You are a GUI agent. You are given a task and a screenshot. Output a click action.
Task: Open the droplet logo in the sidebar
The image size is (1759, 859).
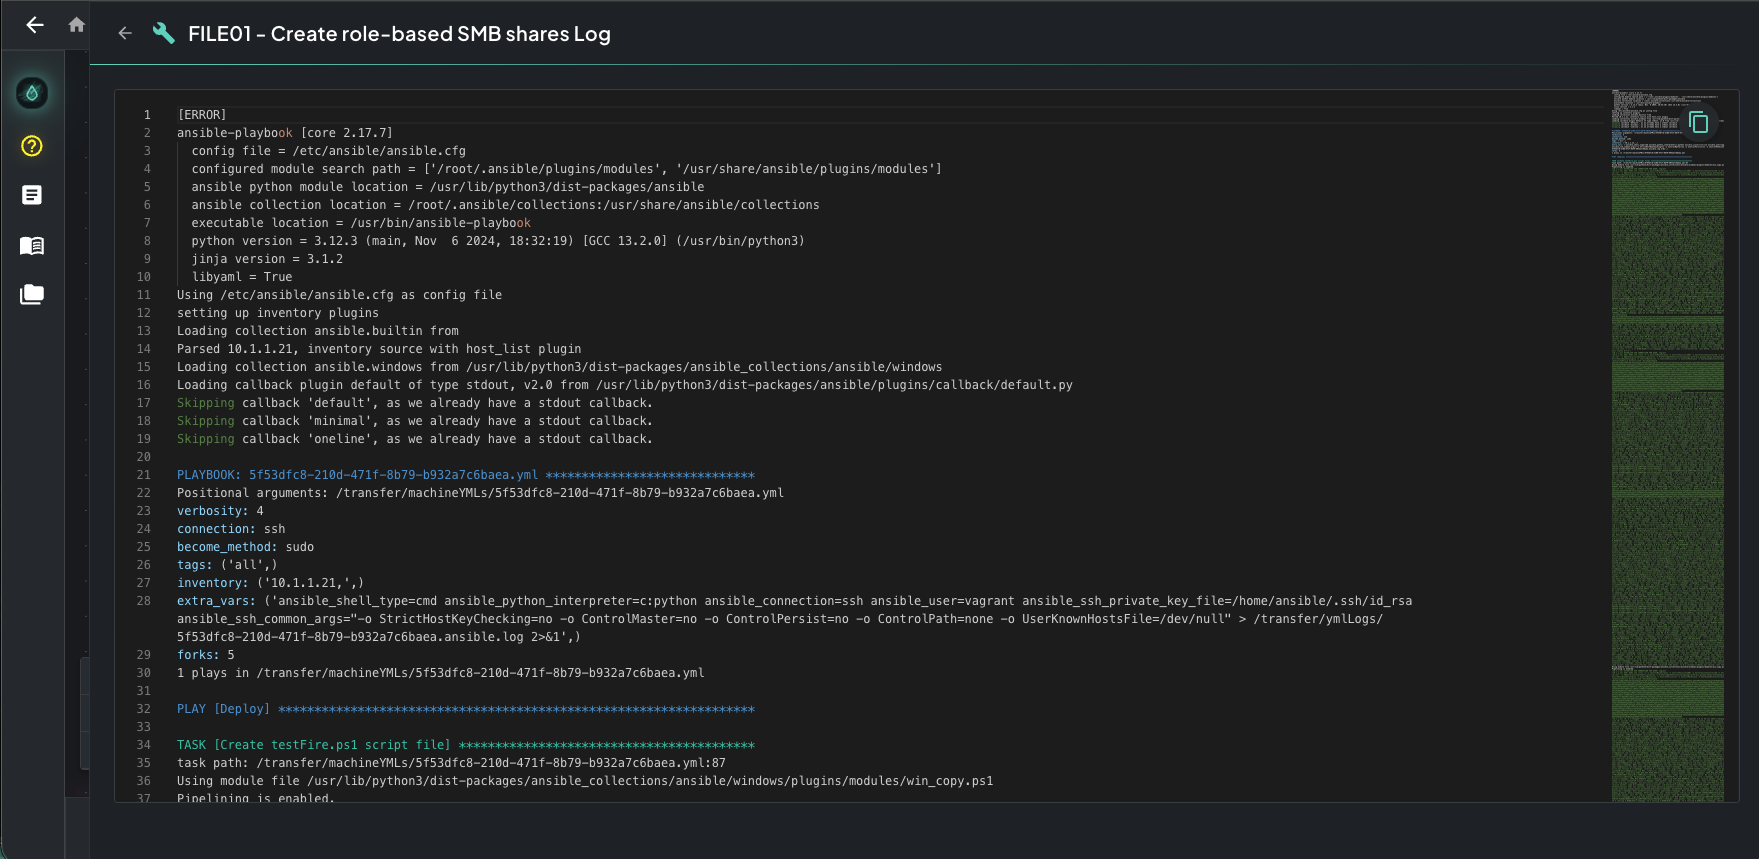32,93
